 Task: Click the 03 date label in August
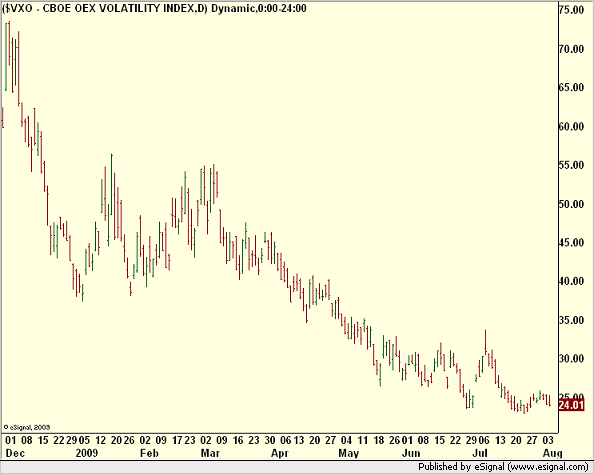548,440
